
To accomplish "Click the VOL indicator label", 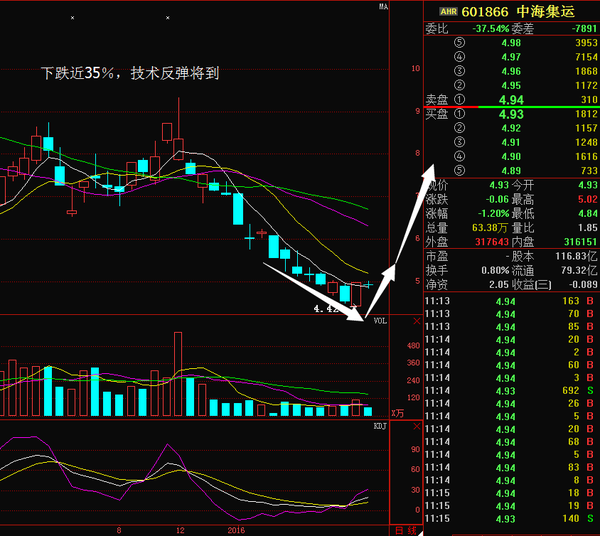I will click(379, 321).
